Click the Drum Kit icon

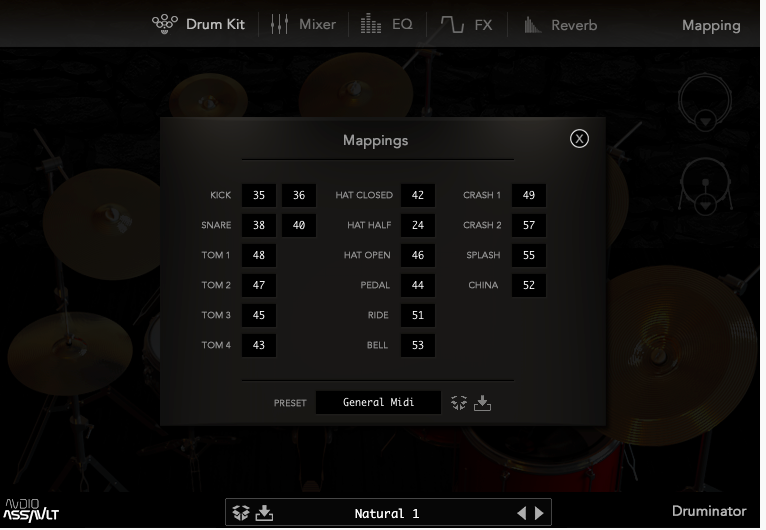pyautogui.click(x=165, y=24)
